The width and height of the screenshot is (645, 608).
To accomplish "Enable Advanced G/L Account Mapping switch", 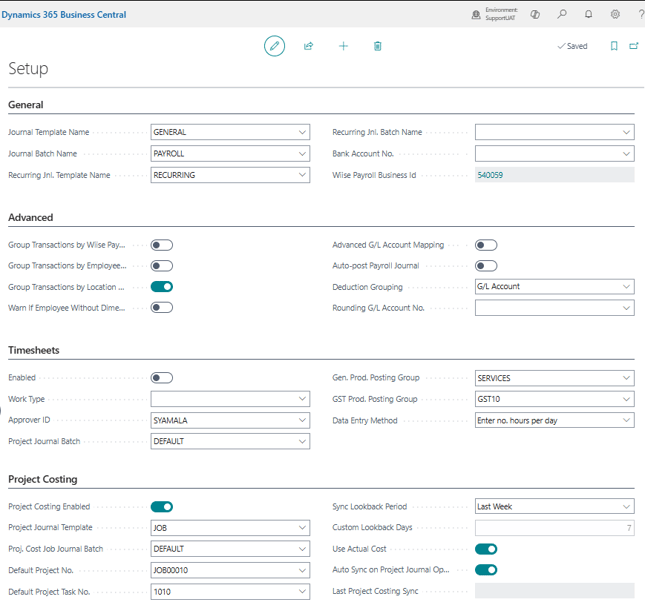I will [x=486, y=245].
